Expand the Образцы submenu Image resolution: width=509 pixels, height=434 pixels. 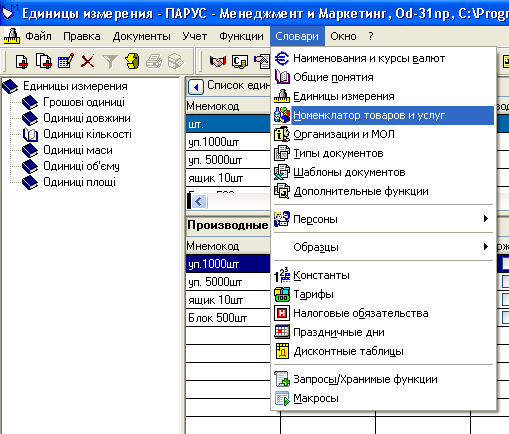(x=383, y=247)
